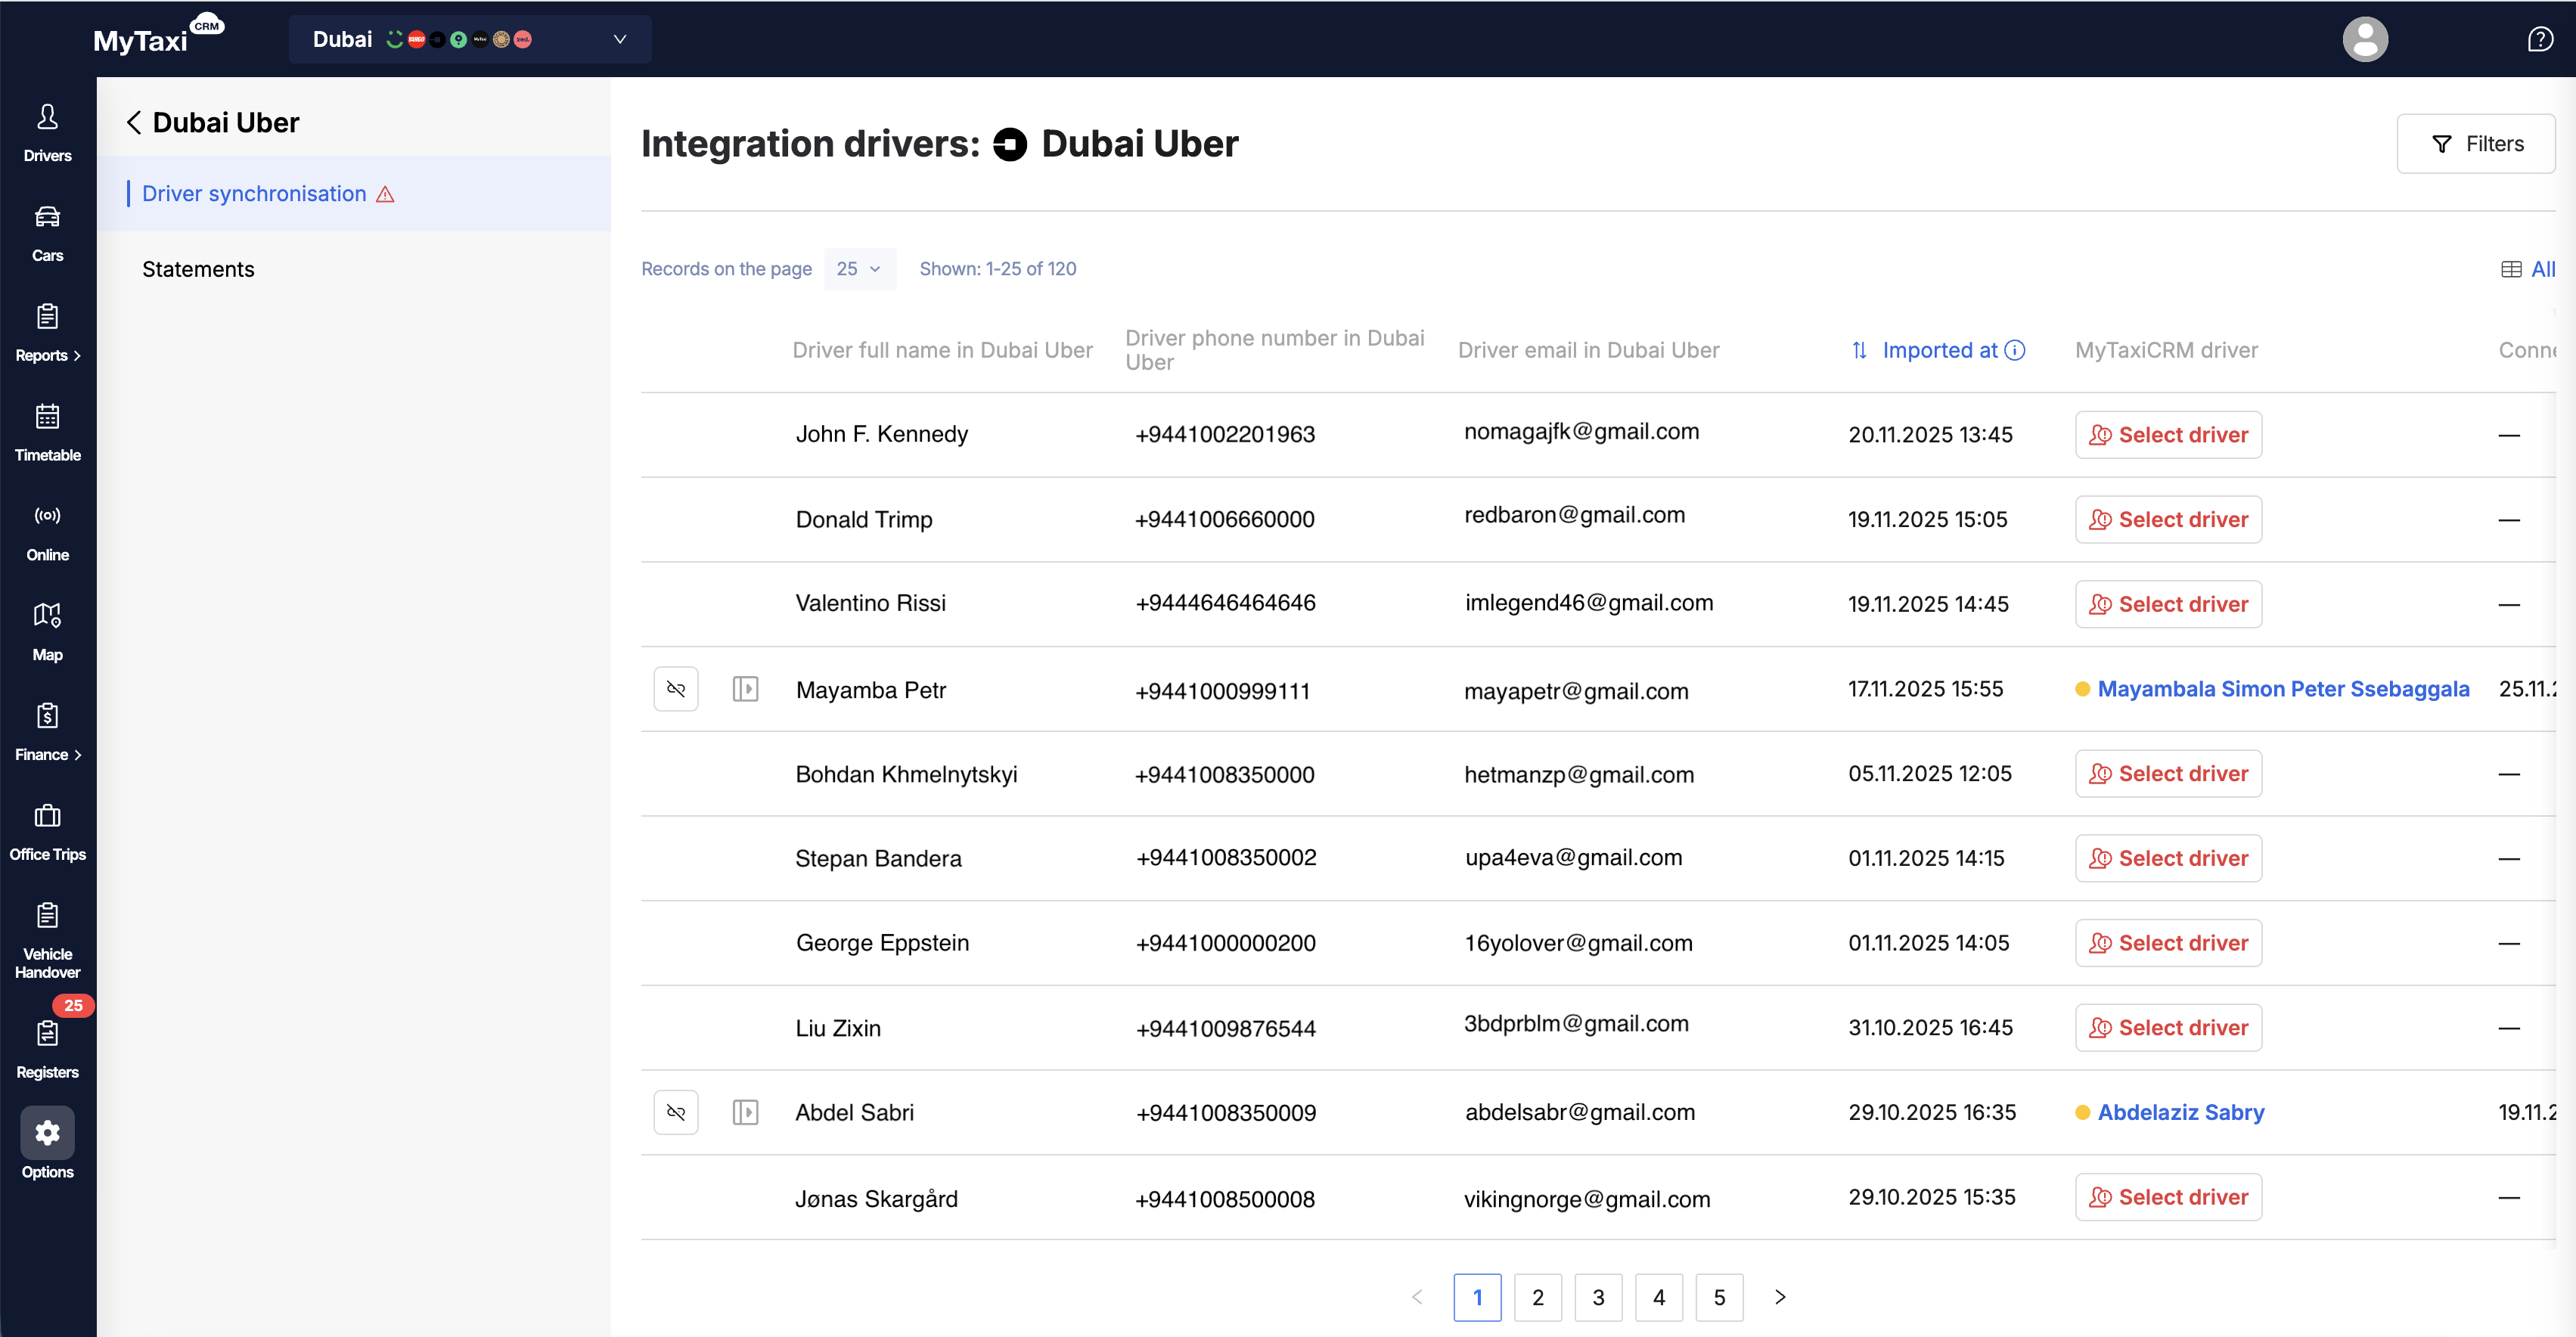Open the Timetable section
This screenshot has height=1337, width=2576.
(47, 433)
